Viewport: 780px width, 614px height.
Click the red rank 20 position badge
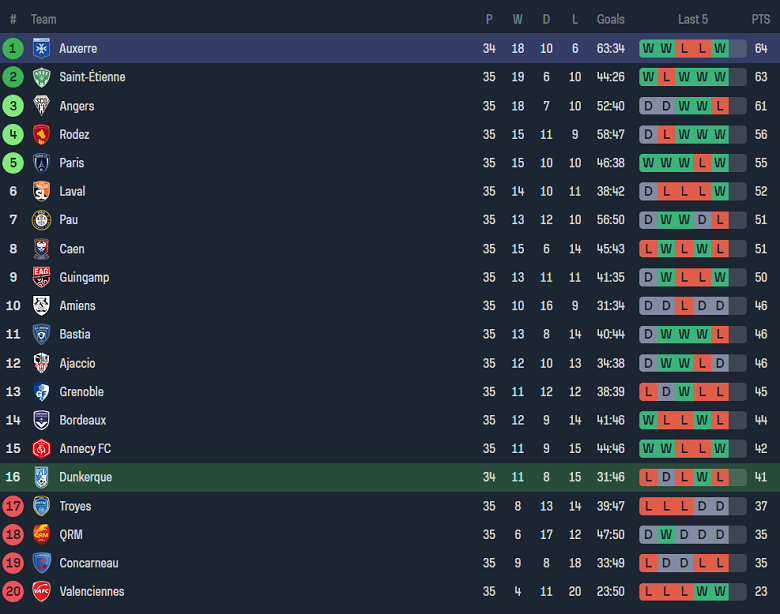[x=13, y=591]
